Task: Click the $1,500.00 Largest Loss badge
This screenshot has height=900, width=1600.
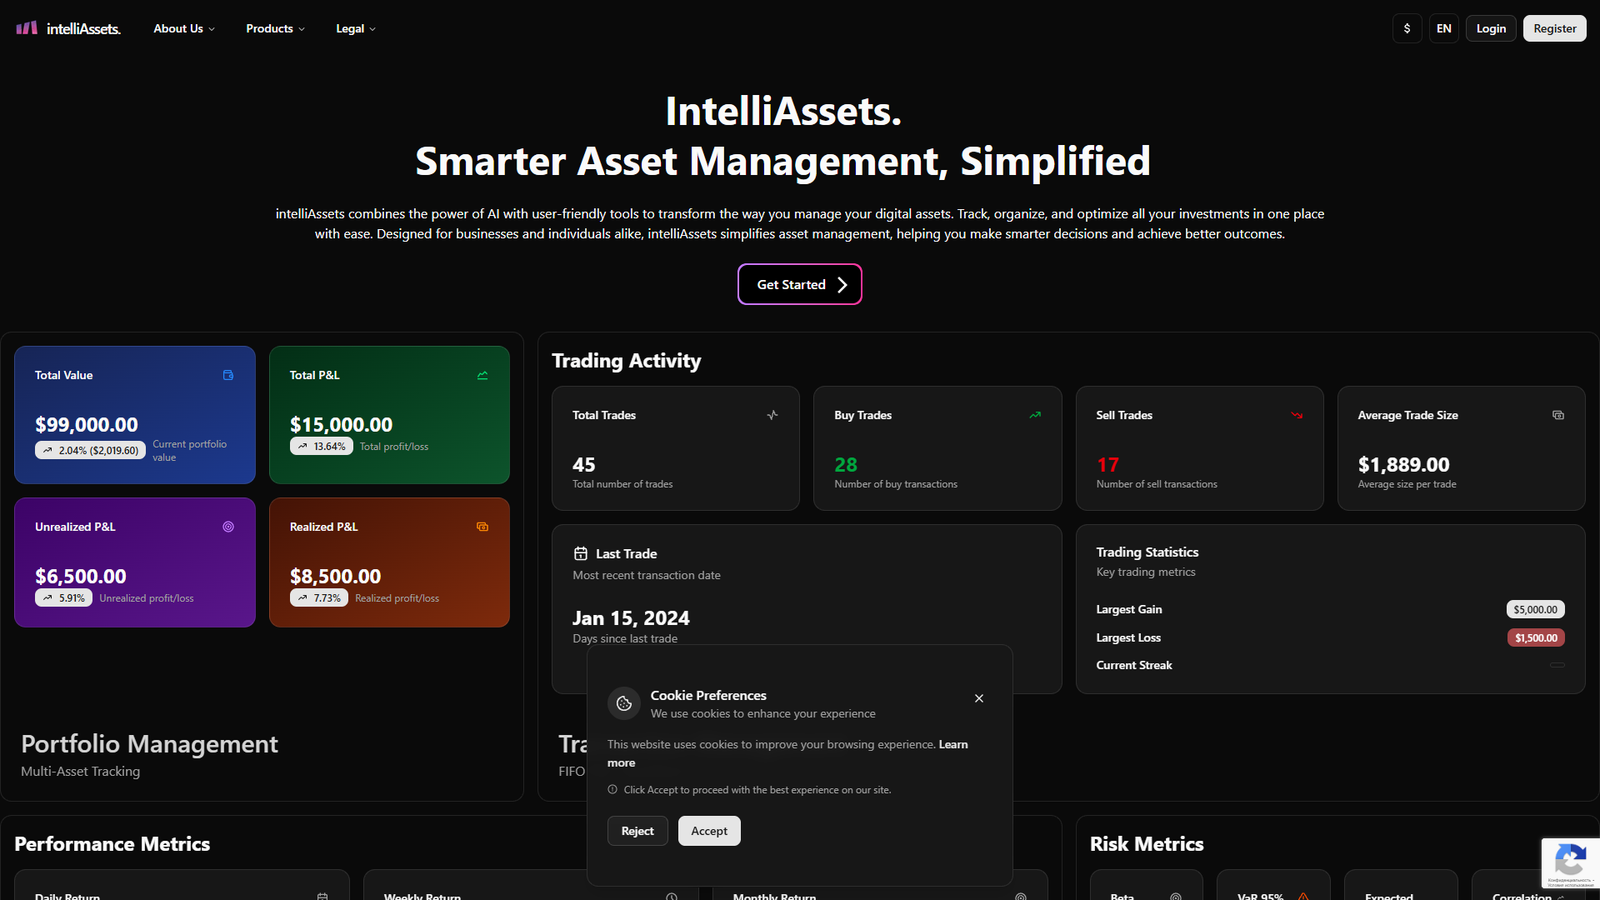Action: (1536, 638)
